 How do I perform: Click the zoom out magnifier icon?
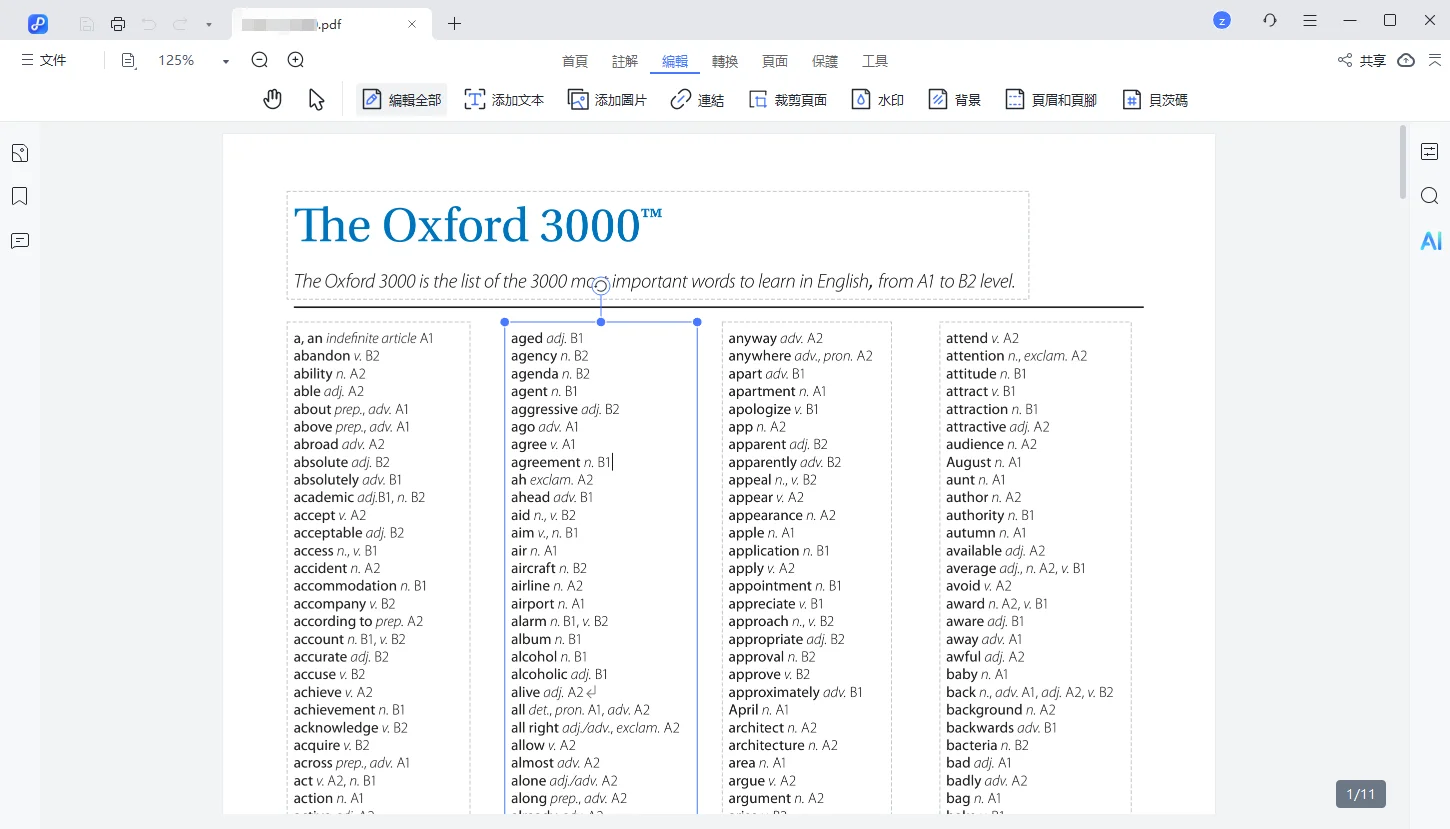pos(260,60)
